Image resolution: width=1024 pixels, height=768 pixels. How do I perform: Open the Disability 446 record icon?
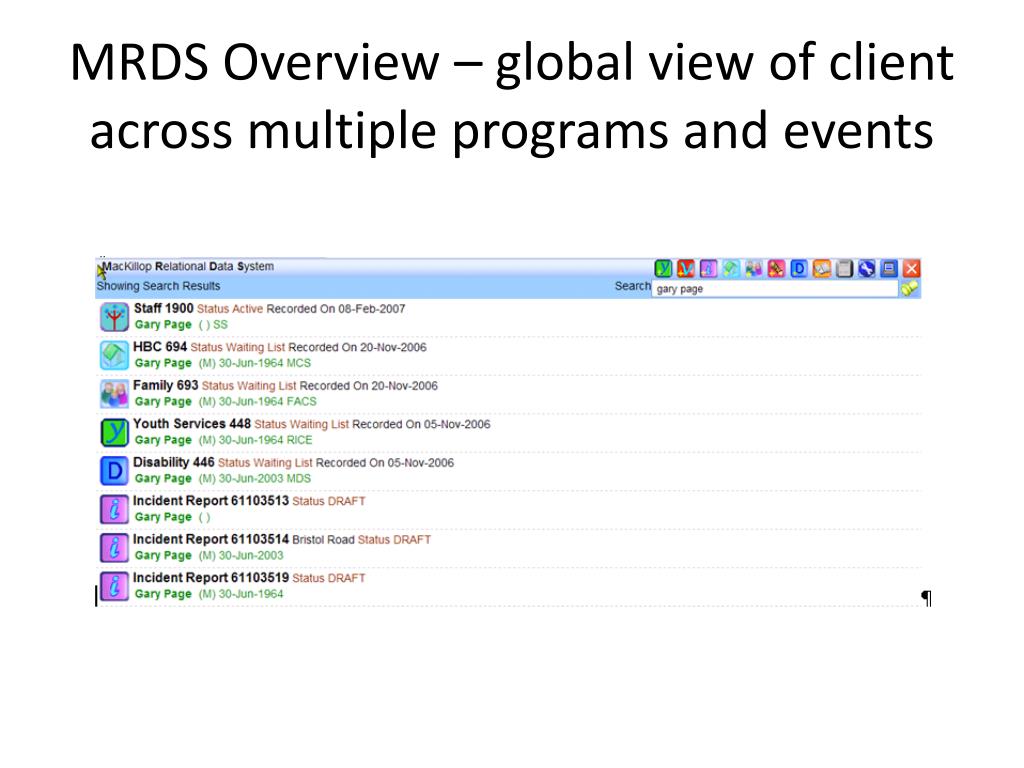coord(114,472)
